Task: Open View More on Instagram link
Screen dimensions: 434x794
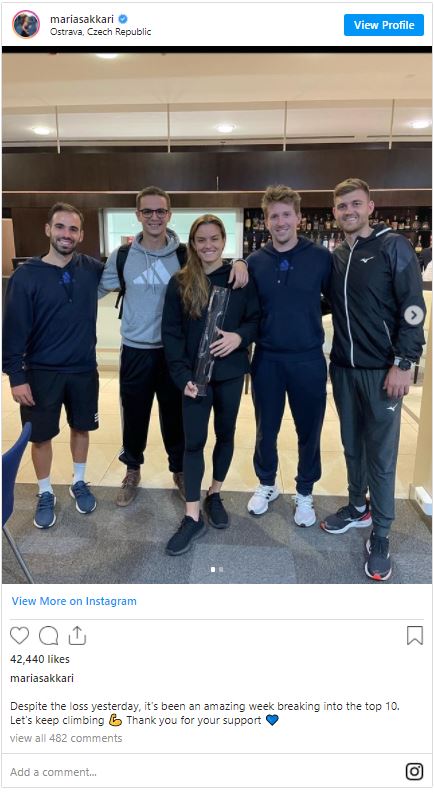Action: [74, 601]
